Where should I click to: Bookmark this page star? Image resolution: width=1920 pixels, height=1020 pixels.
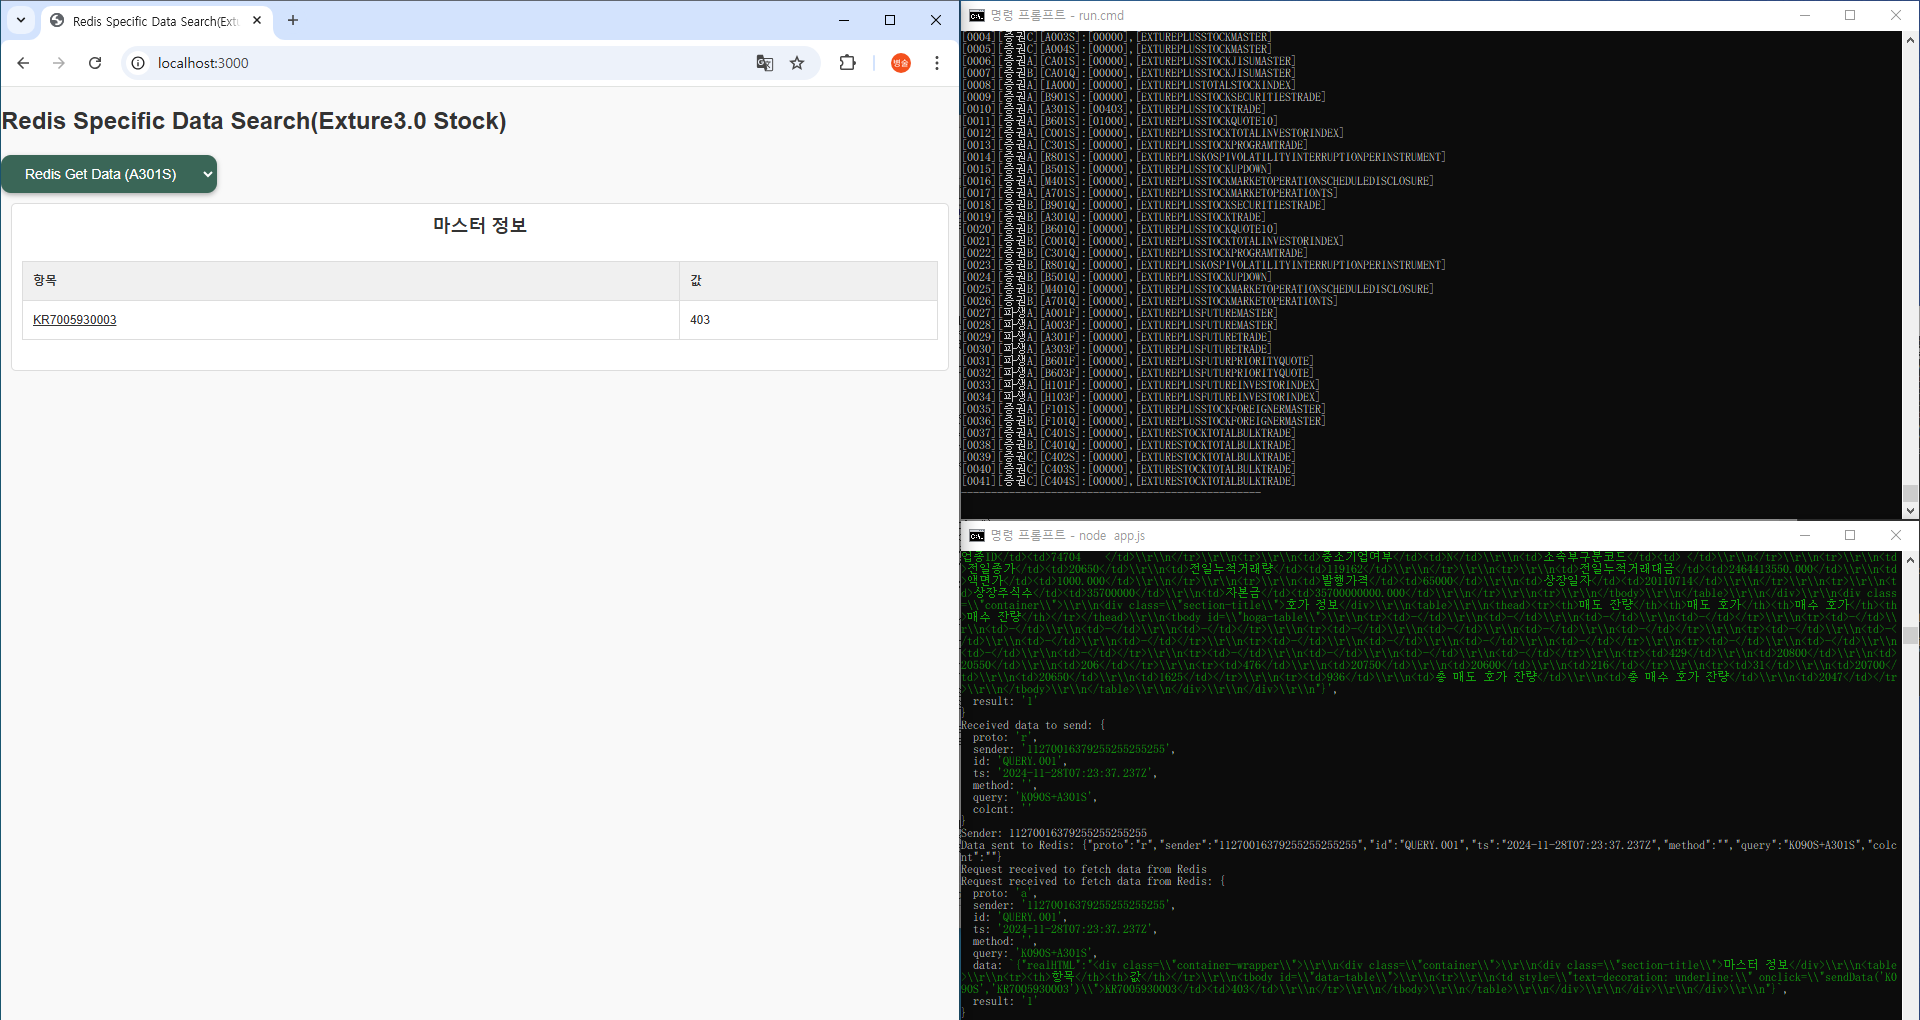tap(797, 63)
